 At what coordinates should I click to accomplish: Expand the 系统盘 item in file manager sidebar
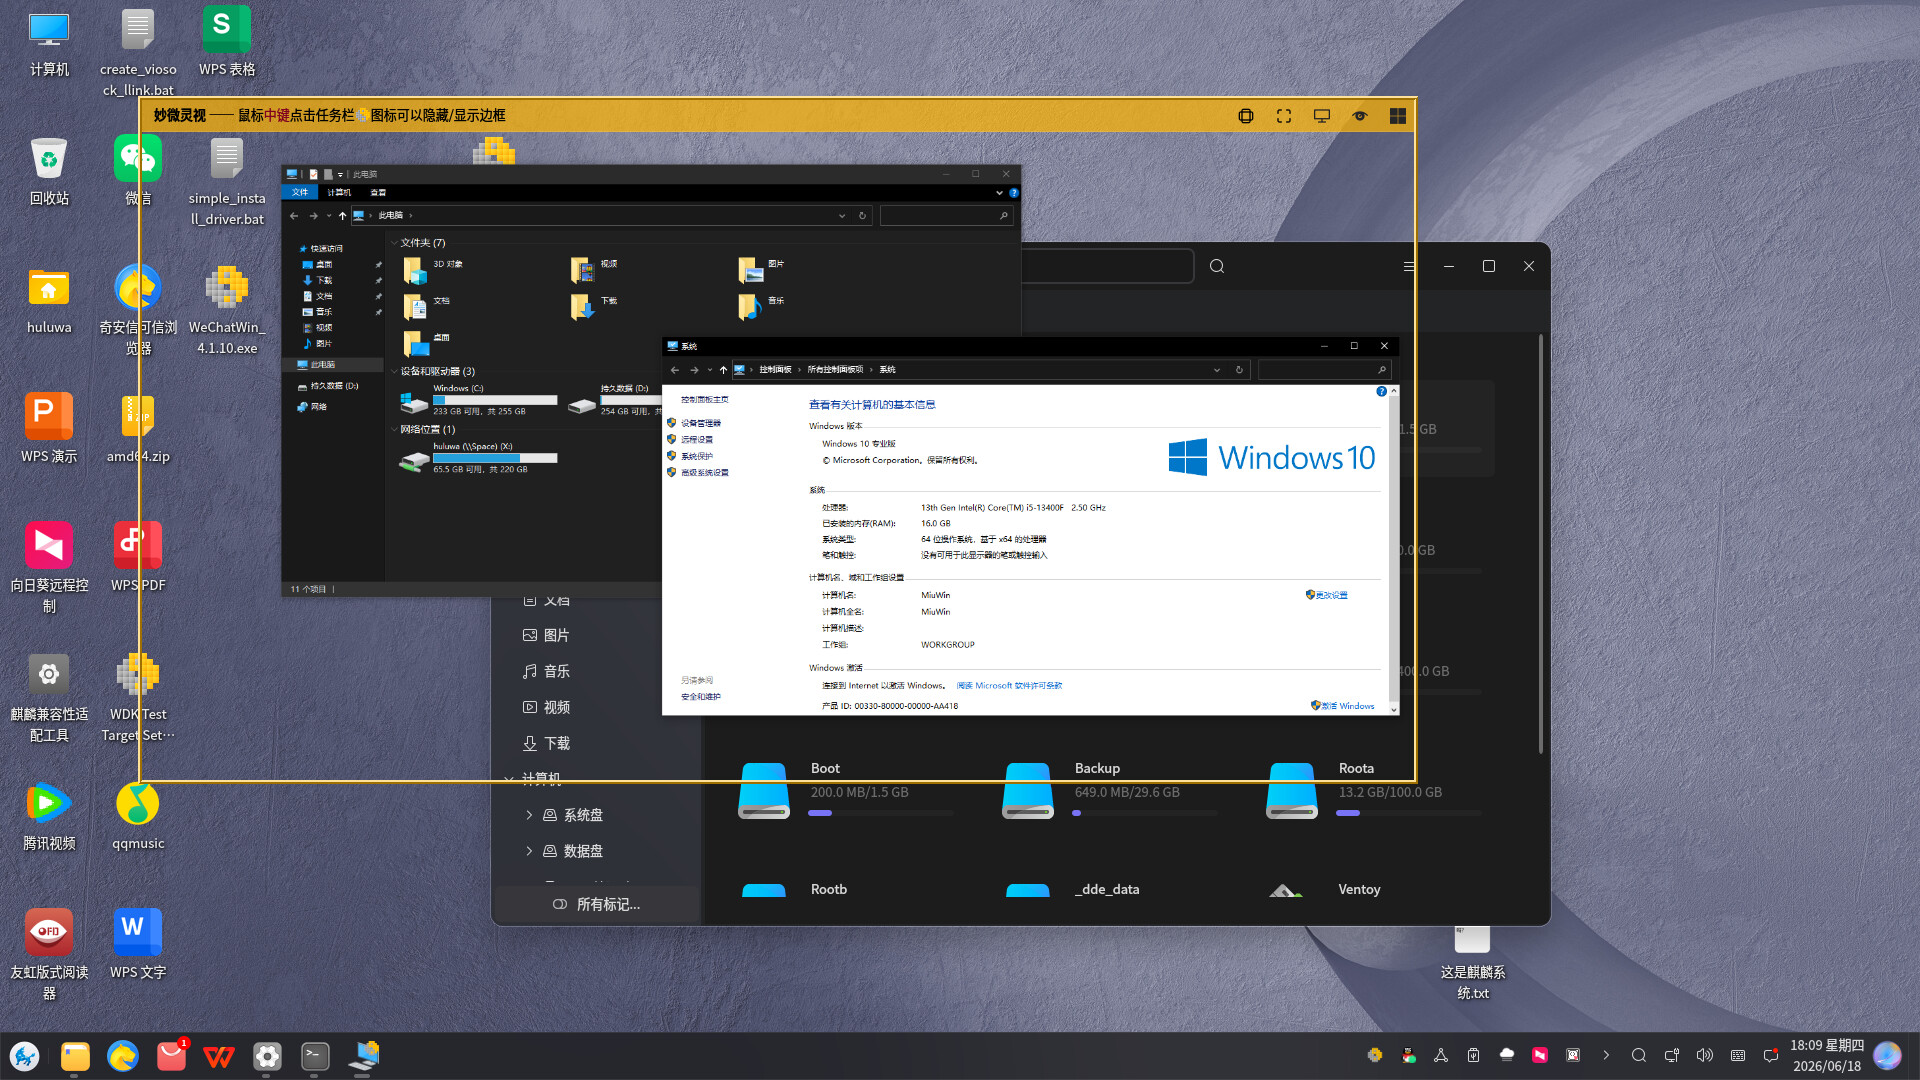click(x=529, y=815)
